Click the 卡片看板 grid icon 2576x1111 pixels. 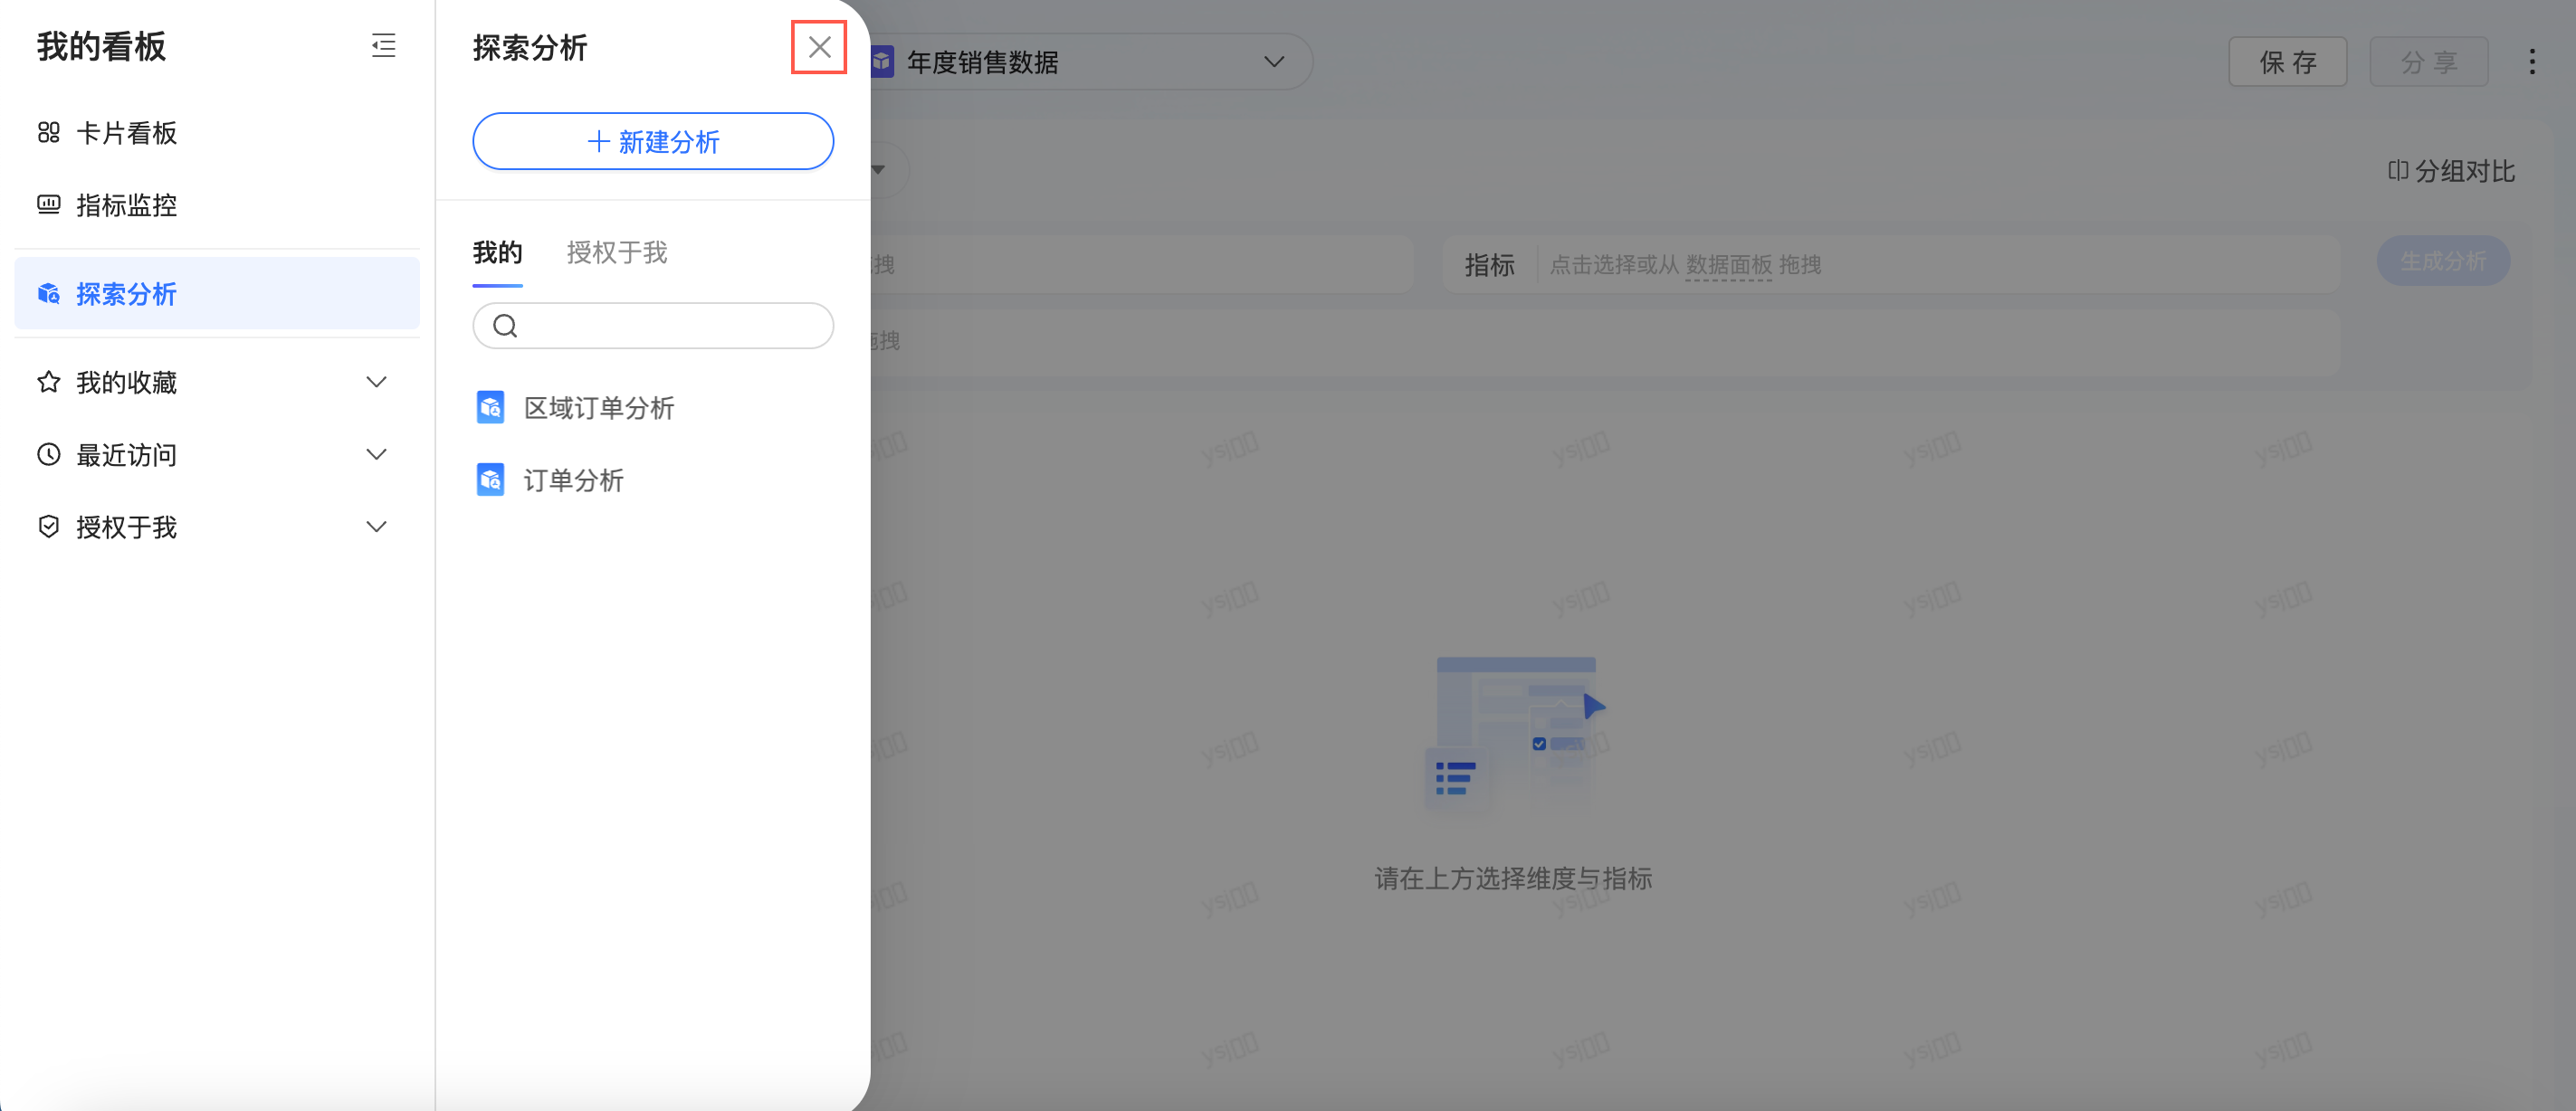48,133
